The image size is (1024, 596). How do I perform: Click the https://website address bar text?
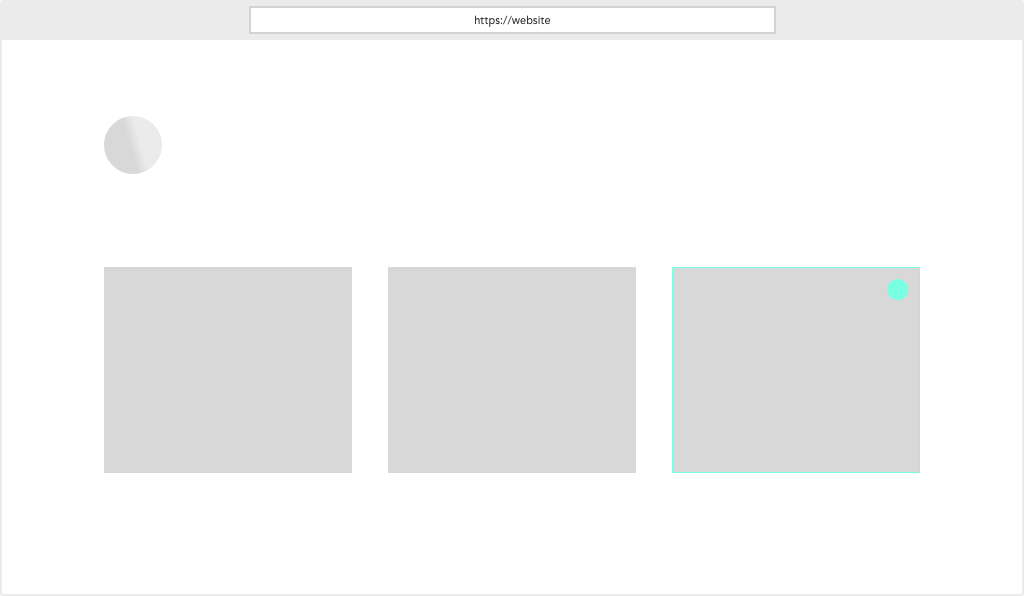point(512,19)
